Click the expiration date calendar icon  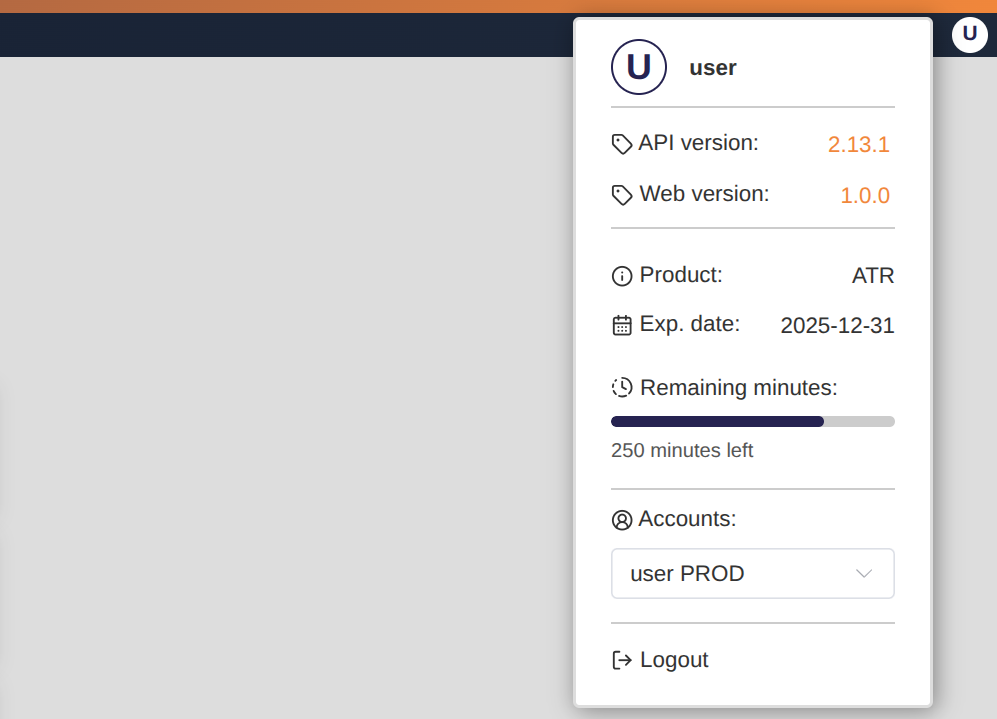click(x=622, y=326)
